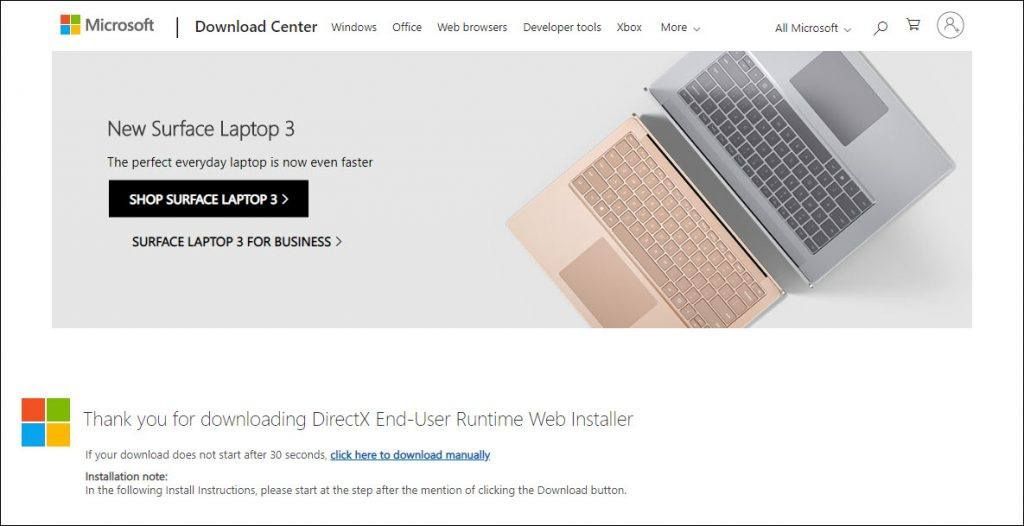Select Developer tools in navigation
The image size is (1024, 526).
pyautogui.click(x=562, y=27)
